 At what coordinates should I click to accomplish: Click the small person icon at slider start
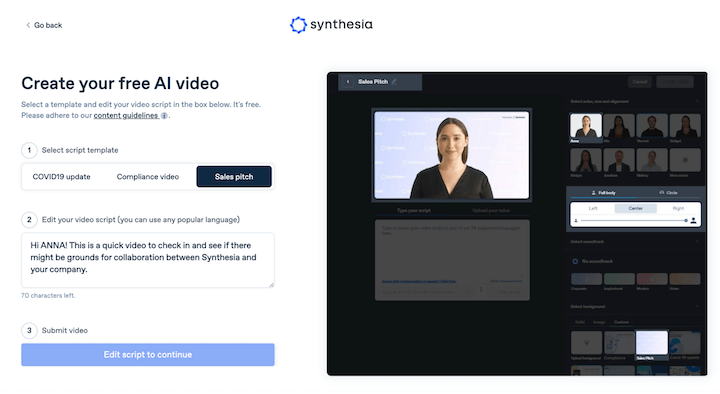[576, 221]
